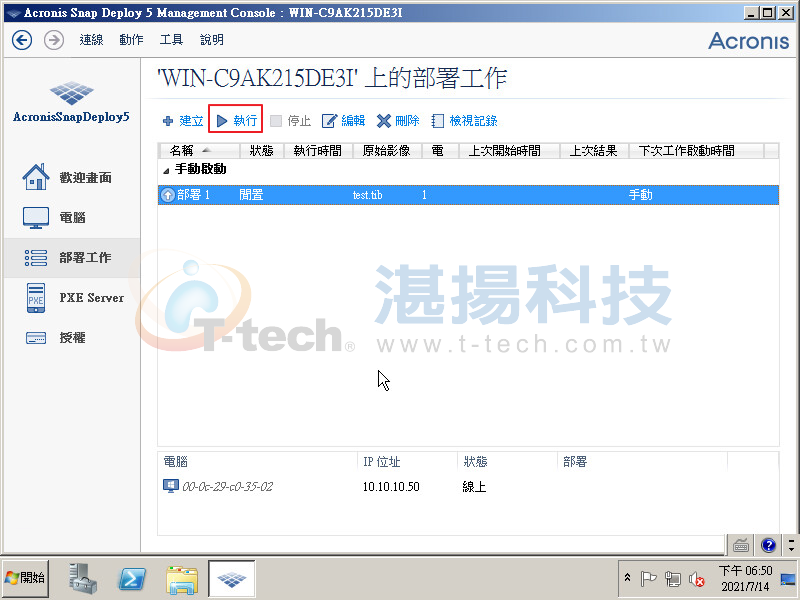Click the 線上 status text

[474, 487]
